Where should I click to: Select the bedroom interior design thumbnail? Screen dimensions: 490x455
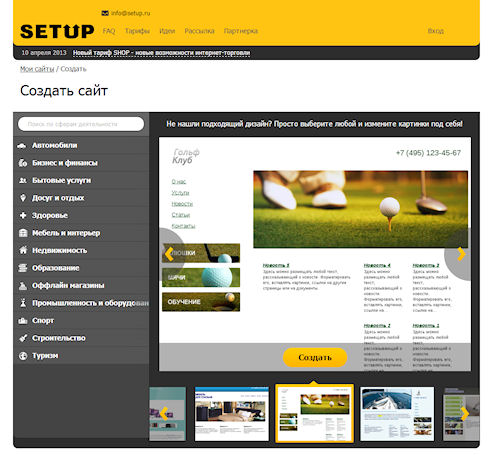(232, 414)
